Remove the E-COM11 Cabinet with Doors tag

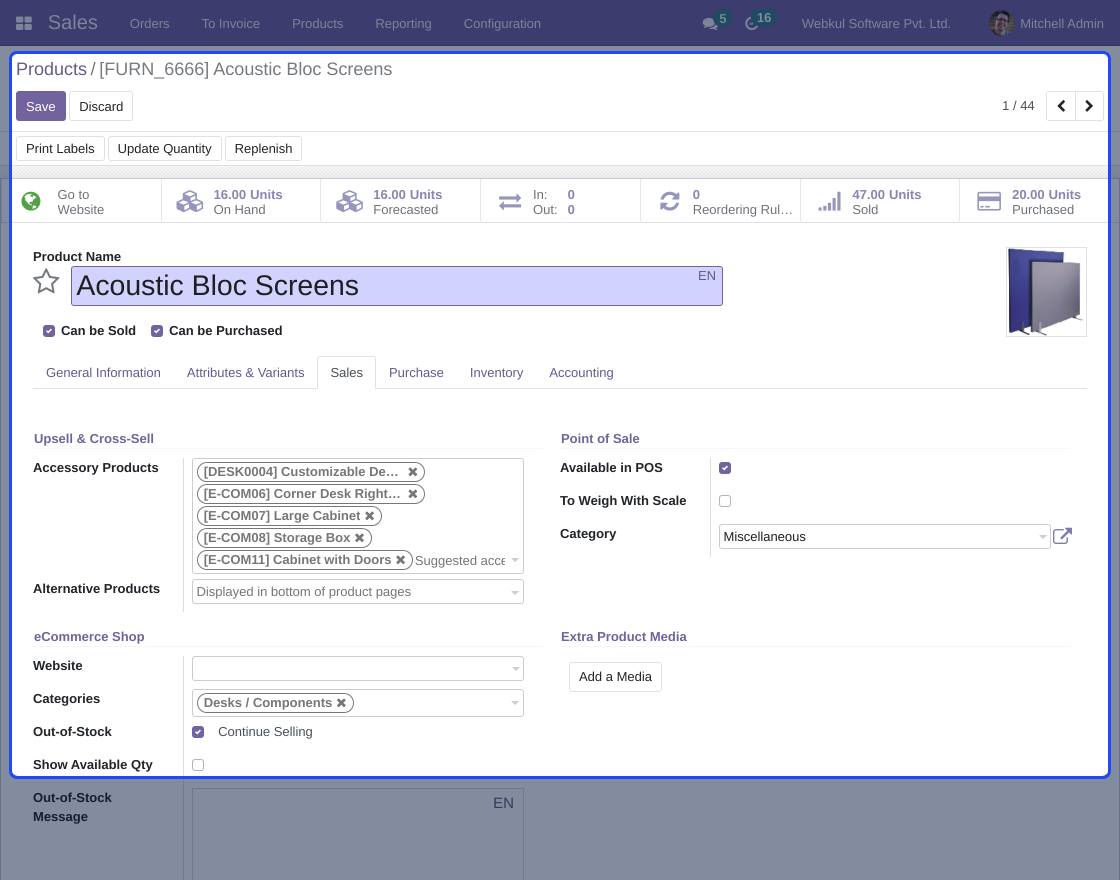401,560
